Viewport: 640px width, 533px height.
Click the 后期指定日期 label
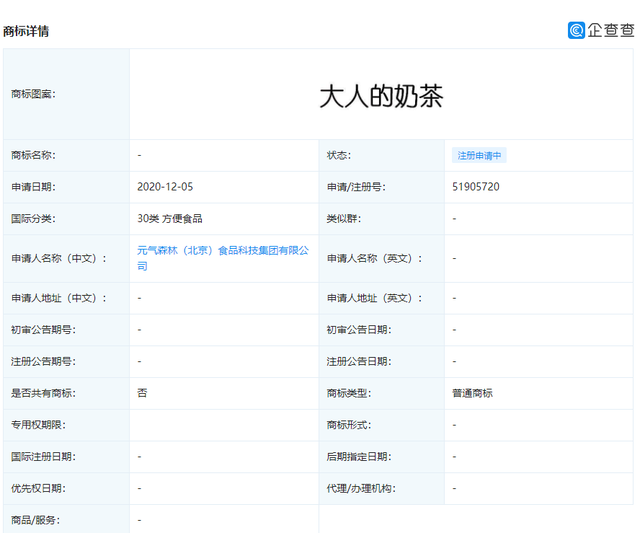click(x=359, y=457)
